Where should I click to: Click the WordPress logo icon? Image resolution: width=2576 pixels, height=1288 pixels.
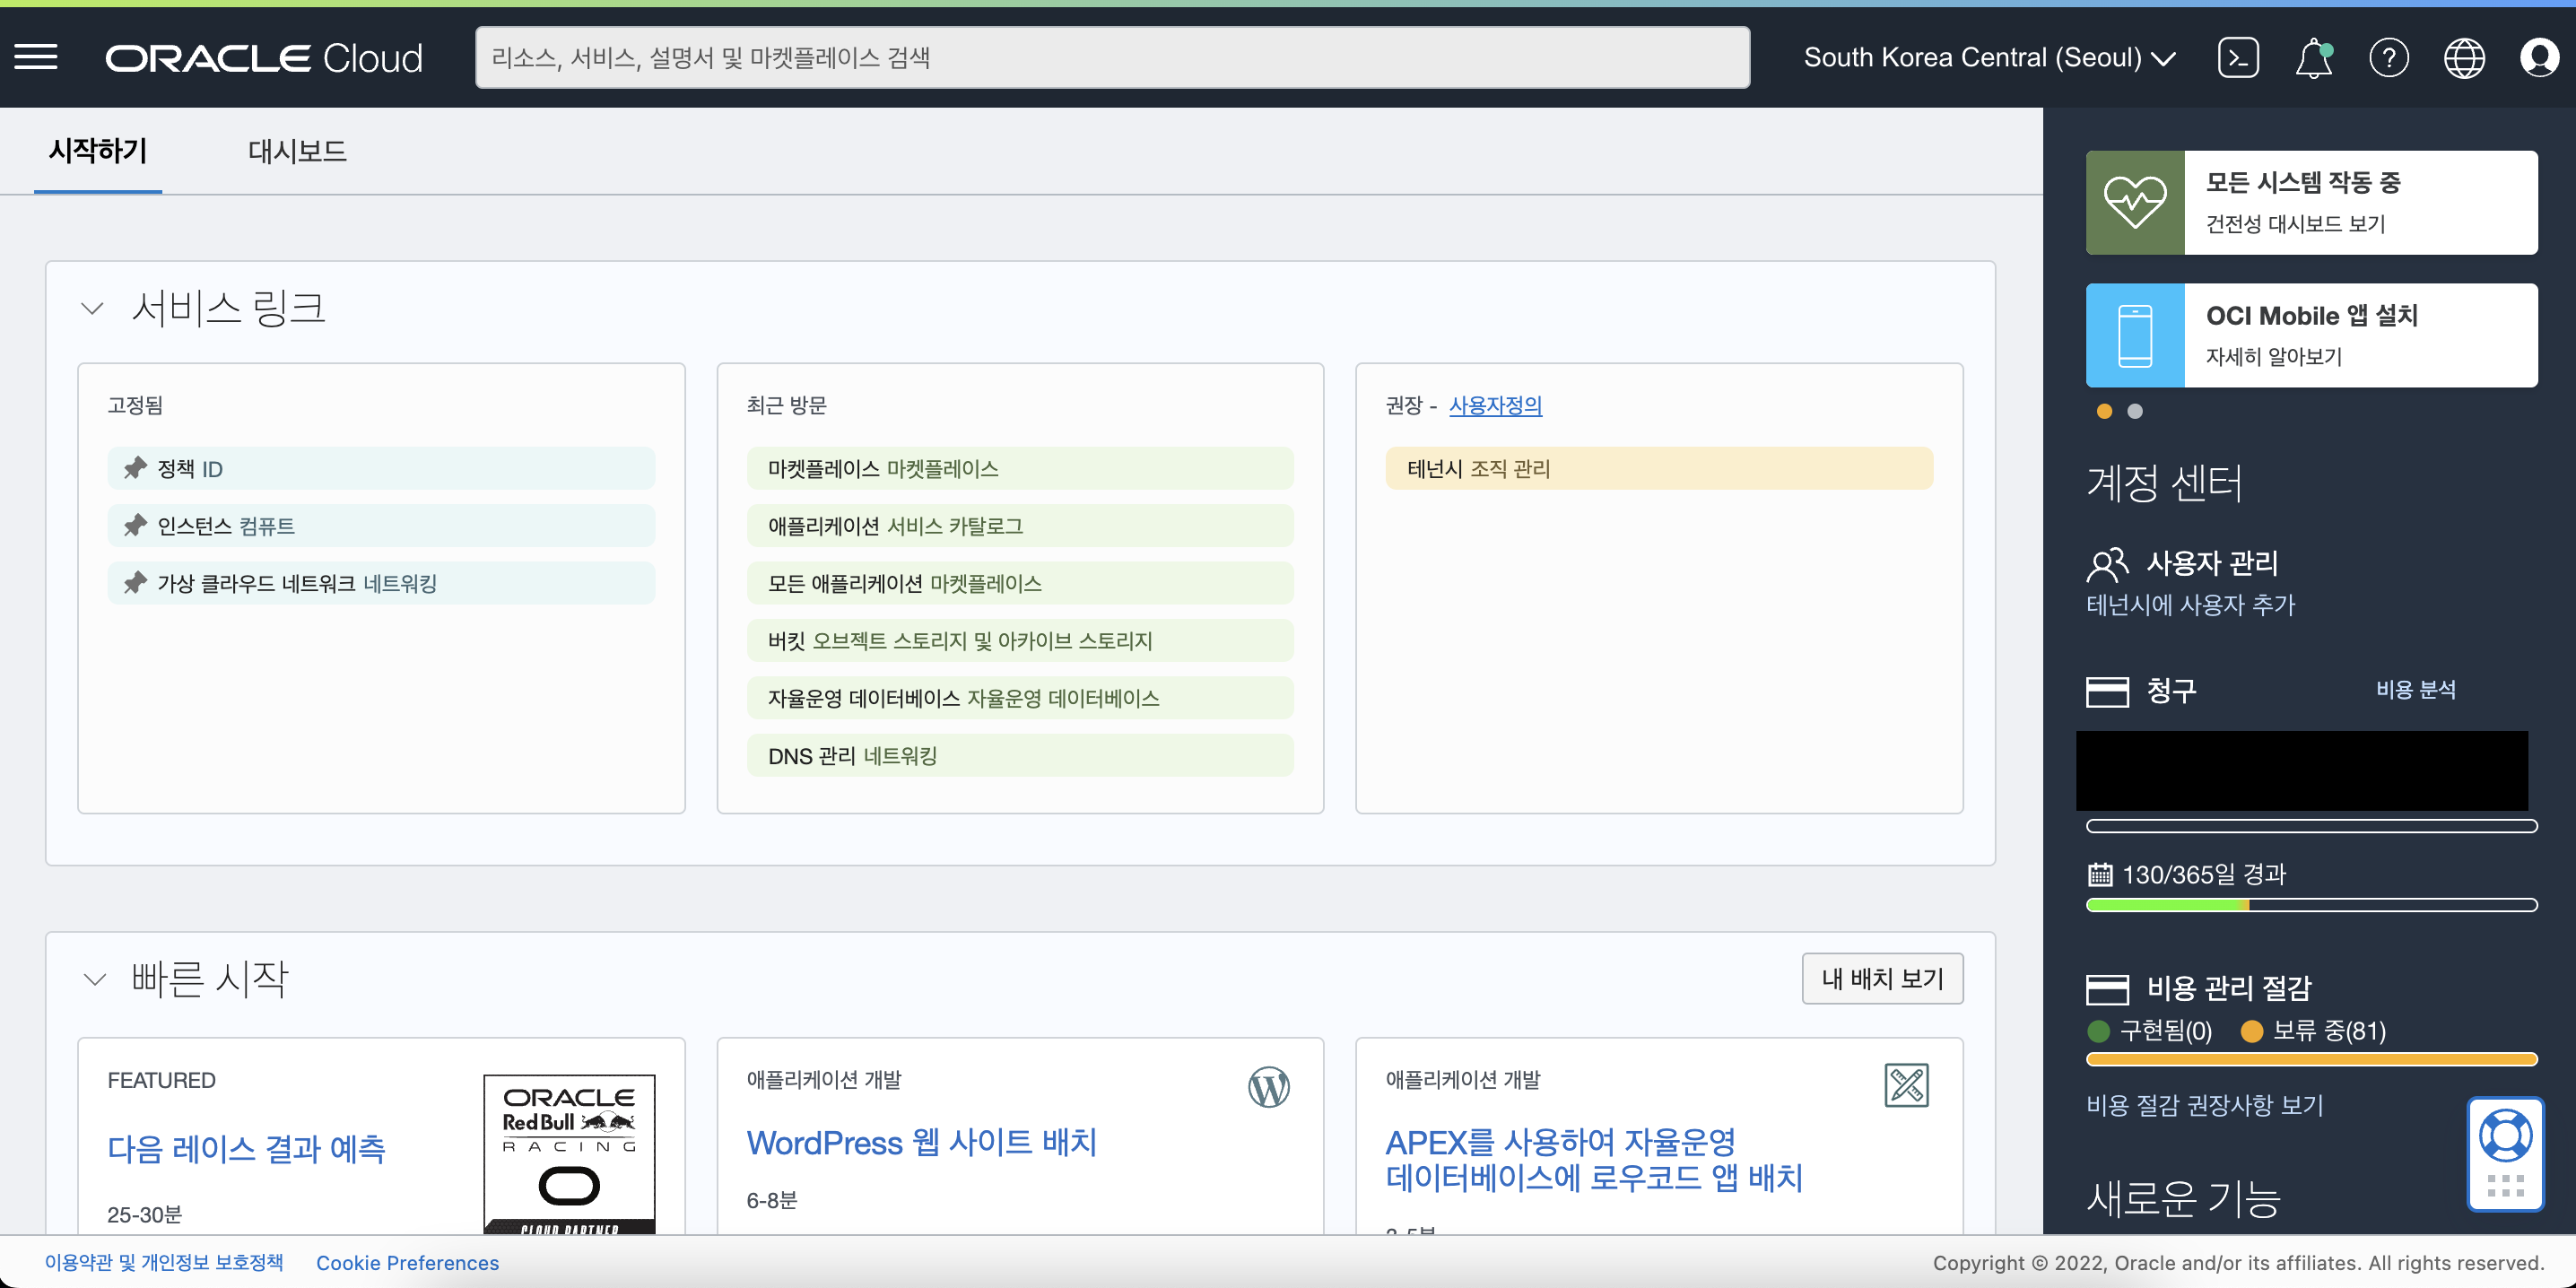coord(1269,1086)
